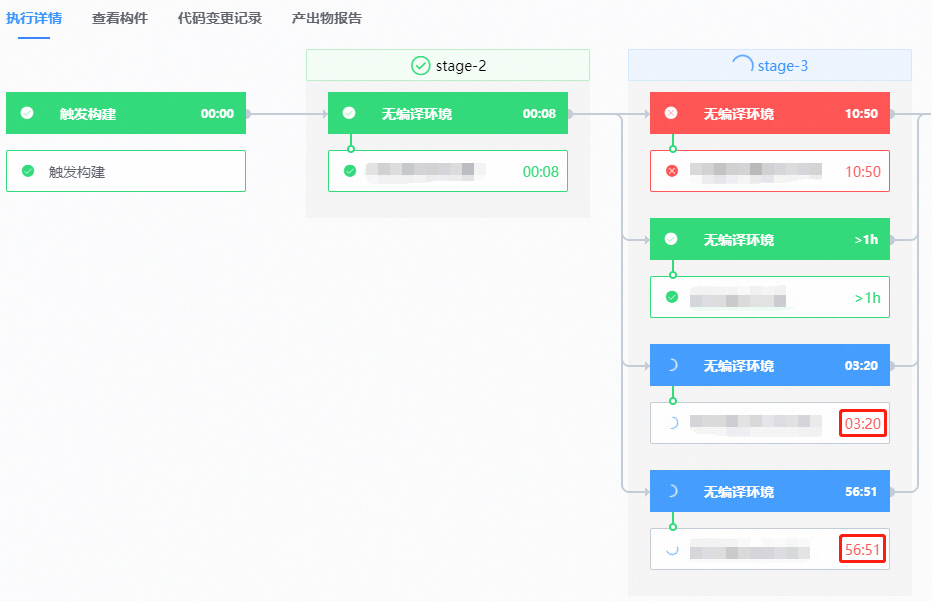
Task: Click success check icon in stage-2 header
Action: pyautogui.click(x=420, y=65)
